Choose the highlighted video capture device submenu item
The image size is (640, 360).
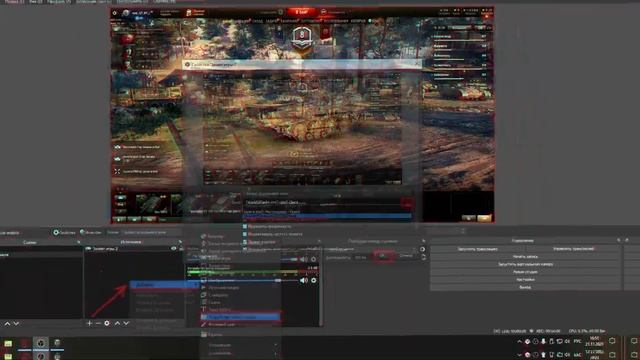tap(240, 317)
